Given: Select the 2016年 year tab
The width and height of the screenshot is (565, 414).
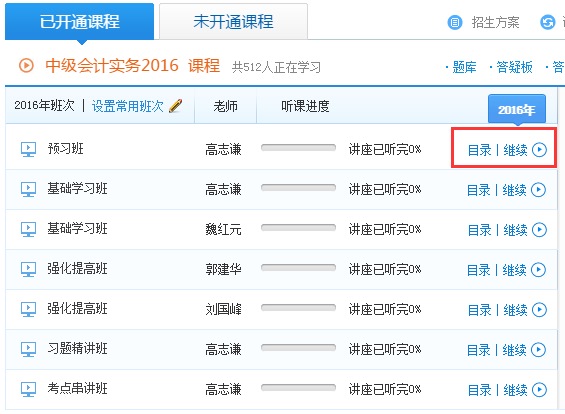Looking at the screenshot, I should click(x=517, y=109).
